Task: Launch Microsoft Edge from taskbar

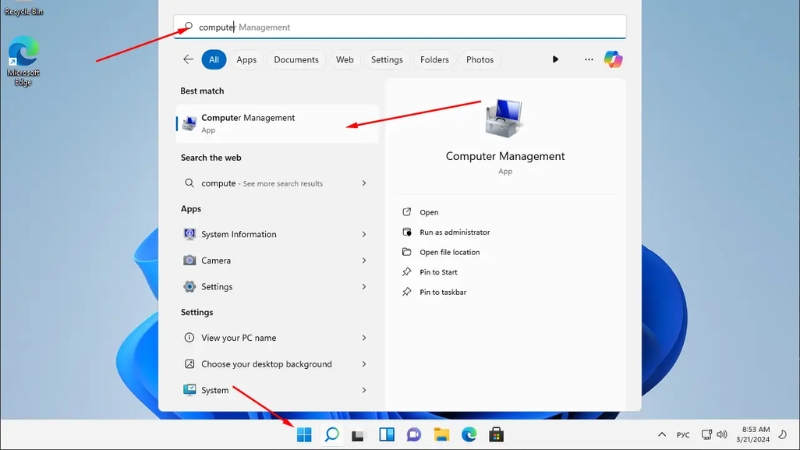Action: tap(469, 435)
